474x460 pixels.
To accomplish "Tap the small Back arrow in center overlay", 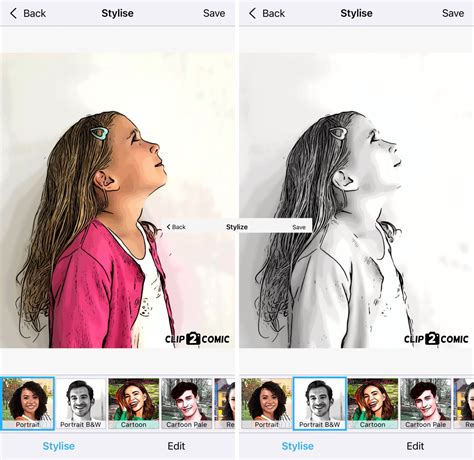I will tap(176, 227).
